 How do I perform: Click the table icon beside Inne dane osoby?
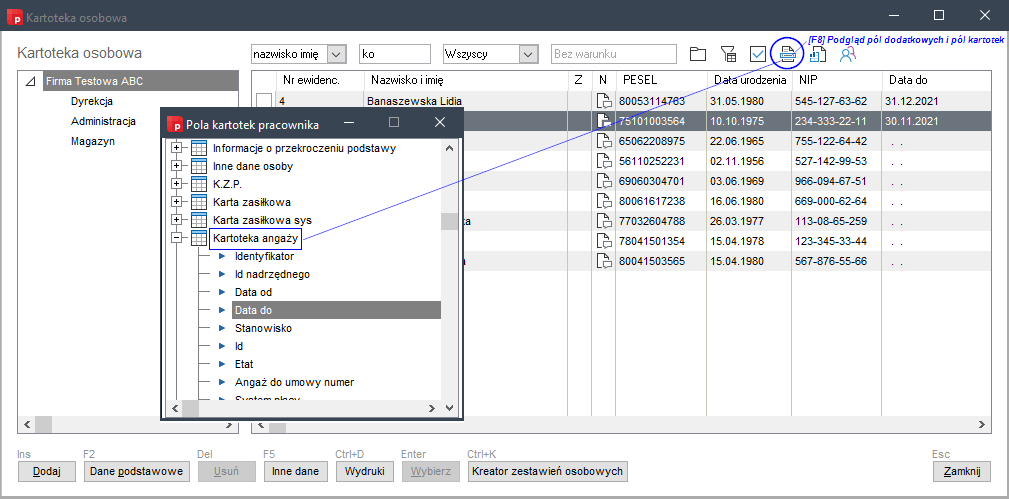(x=199, y=166)
